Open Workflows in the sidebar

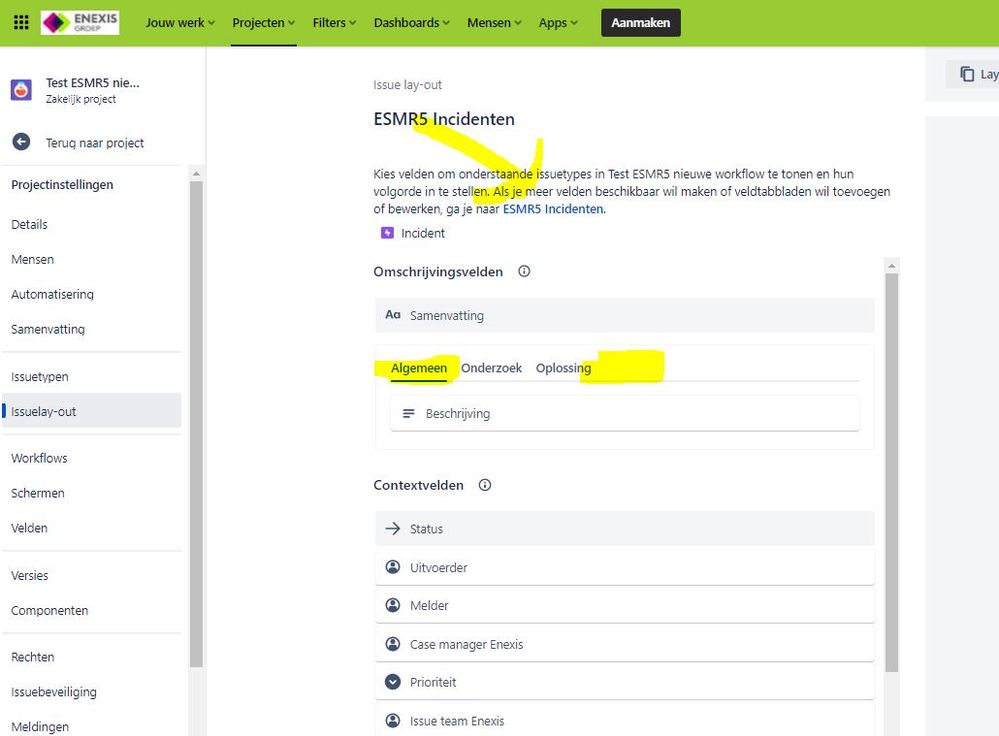click(x=39, y=458)
